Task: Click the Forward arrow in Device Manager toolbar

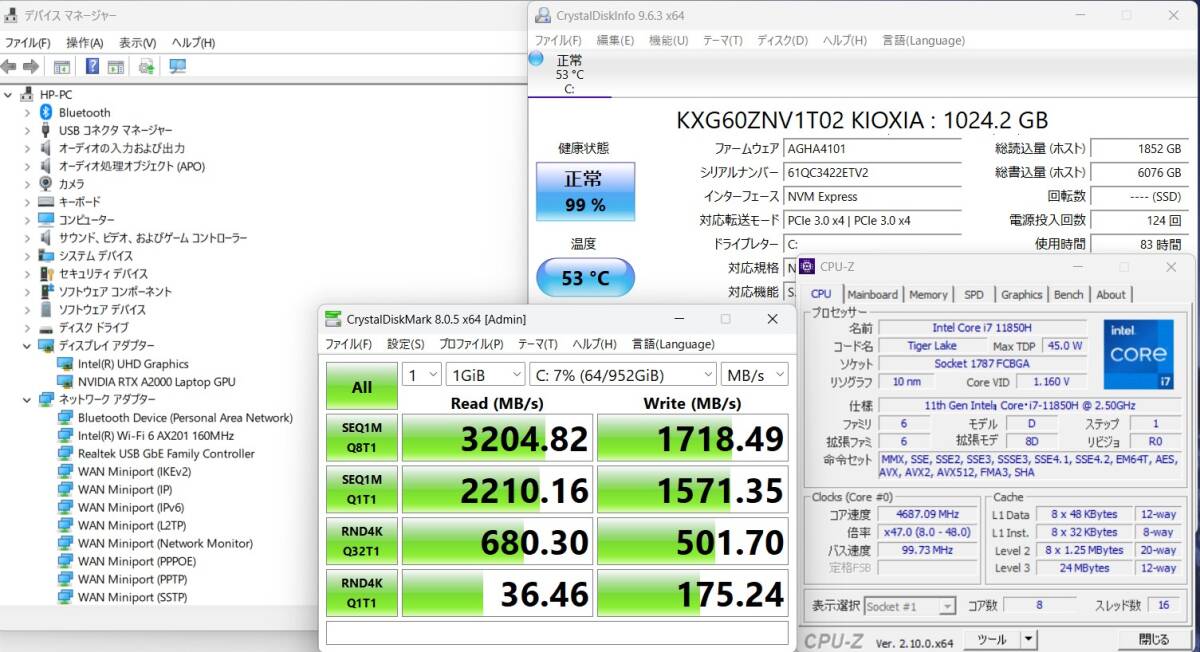Action: pyautogui.click(x=31, y=66)
